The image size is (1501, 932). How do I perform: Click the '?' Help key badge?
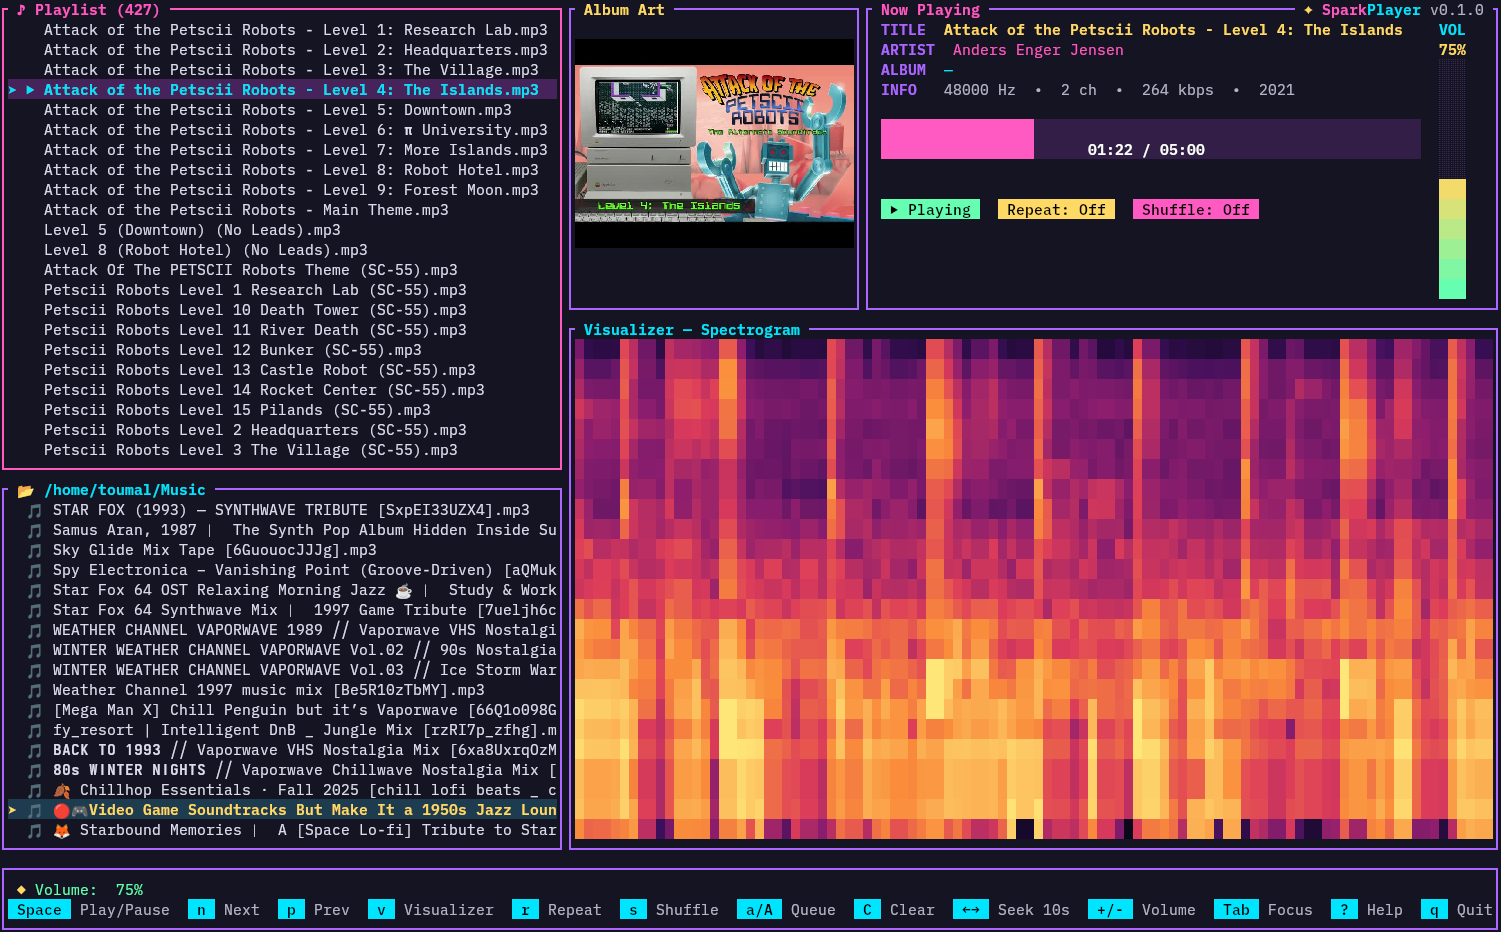point(1344,910)
